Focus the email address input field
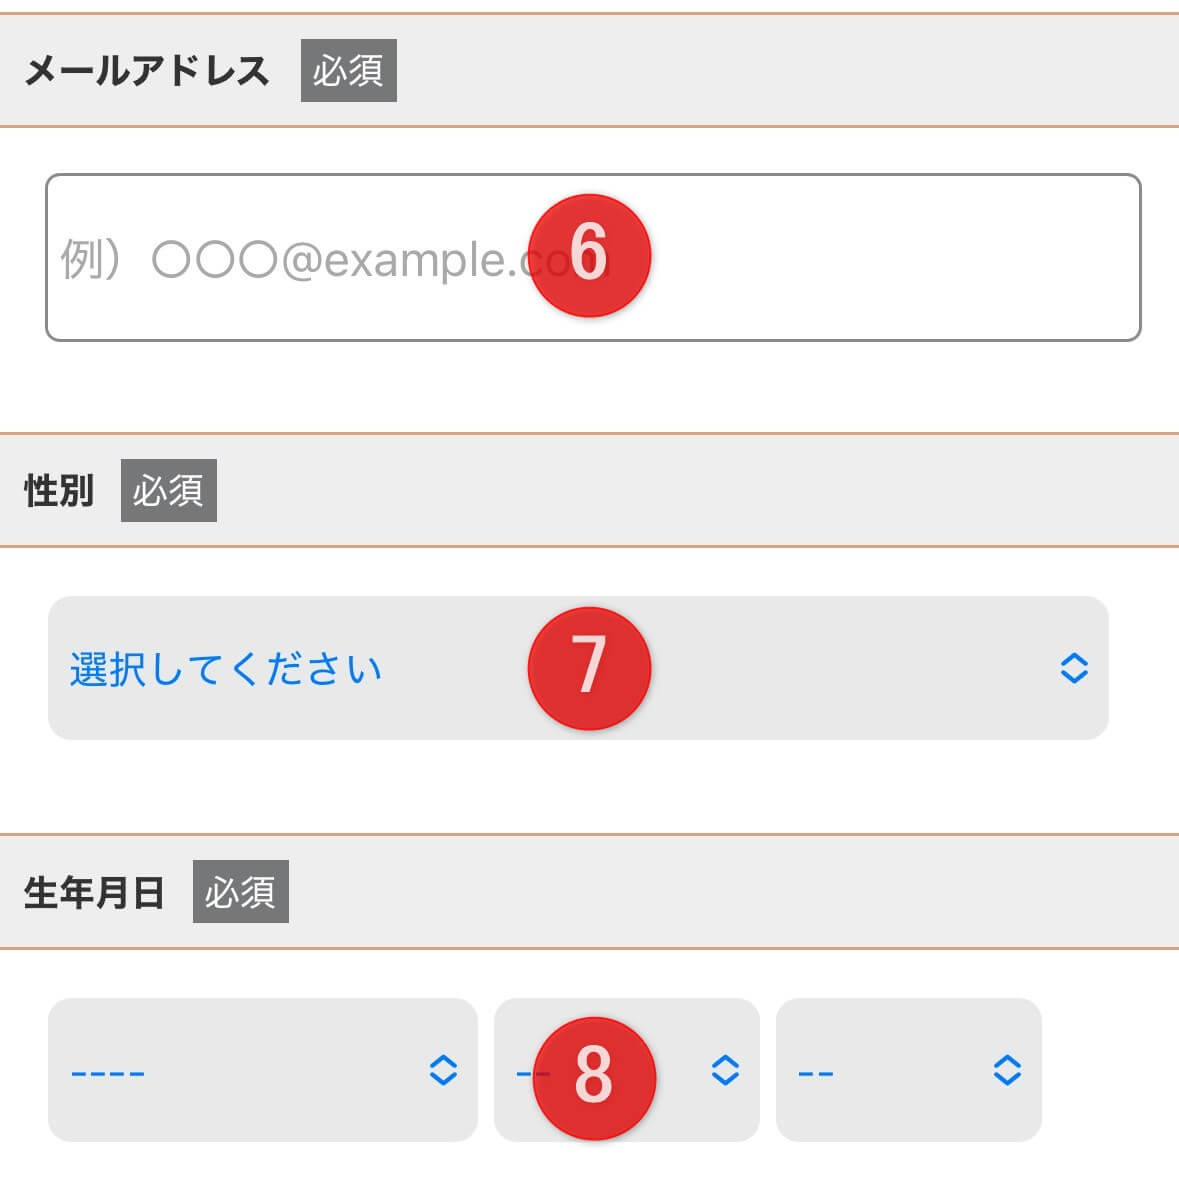 850,258
